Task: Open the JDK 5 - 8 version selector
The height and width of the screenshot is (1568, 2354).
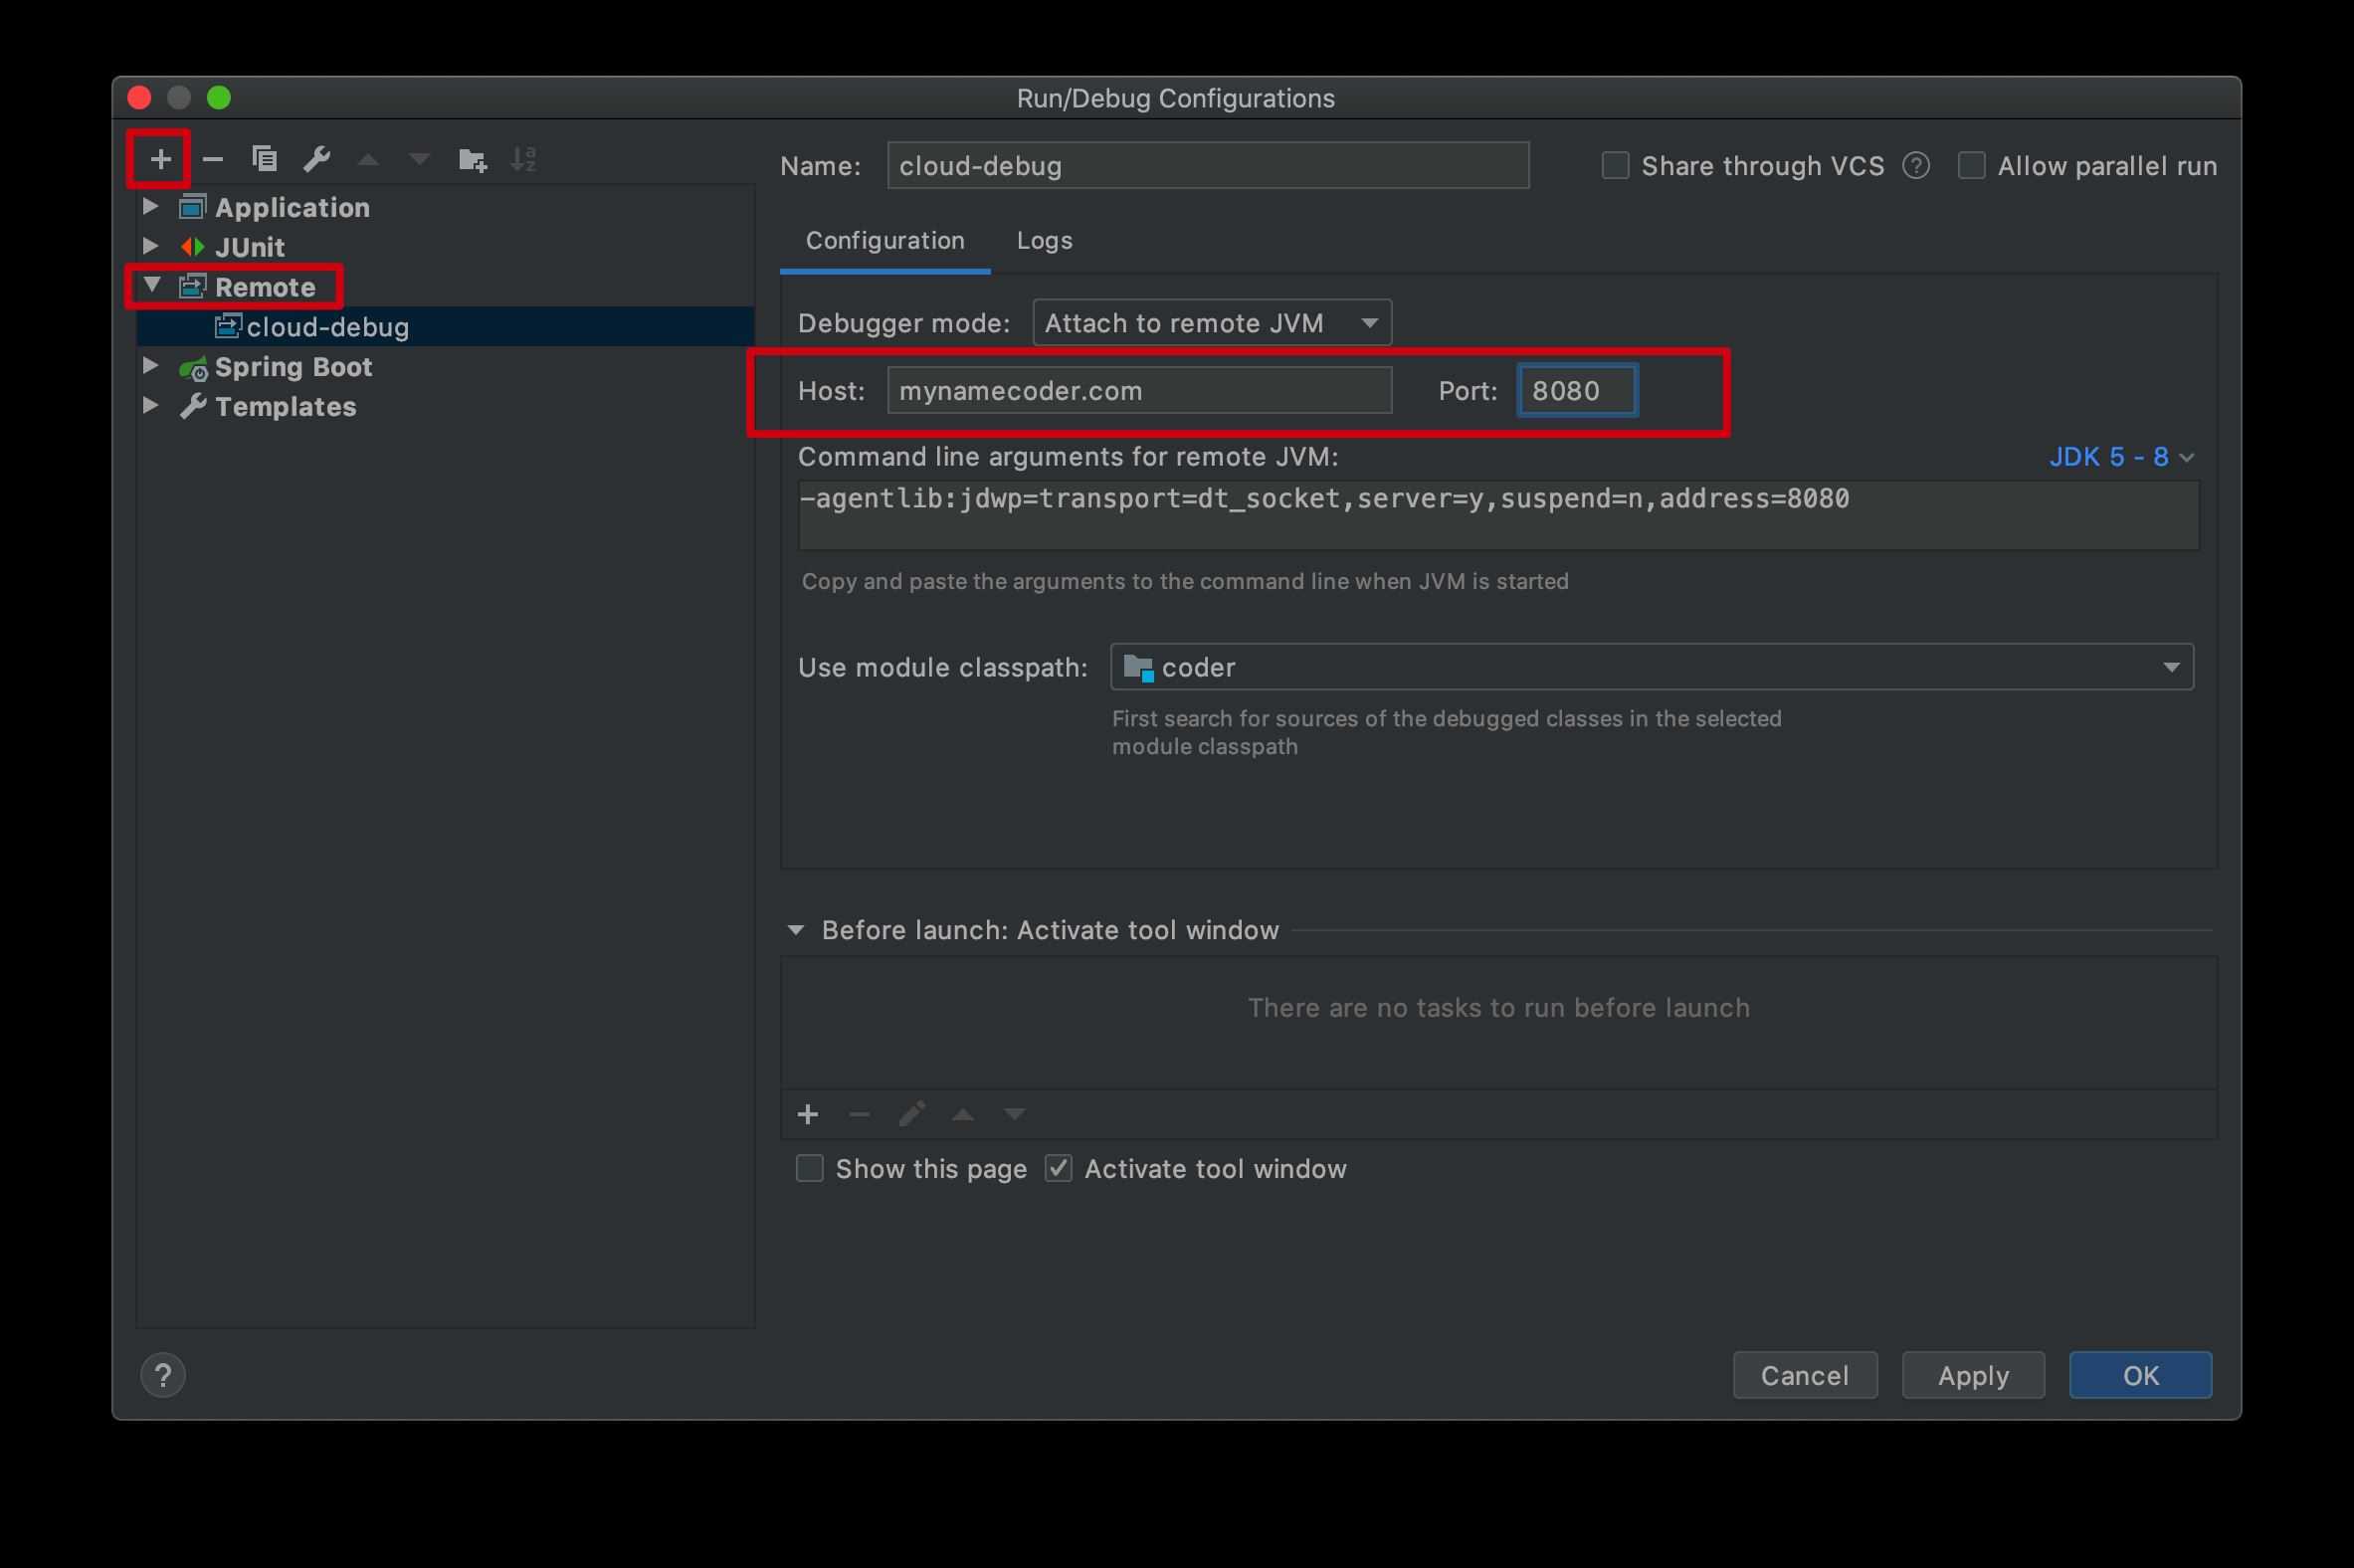Action: [x=2121, y=457]
